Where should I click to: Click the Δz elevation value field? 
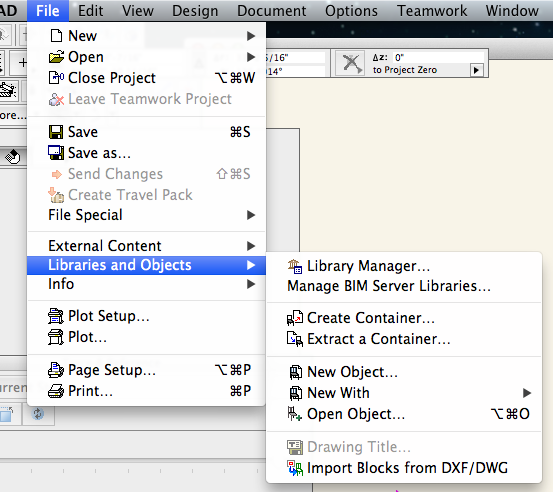(438, 57)
